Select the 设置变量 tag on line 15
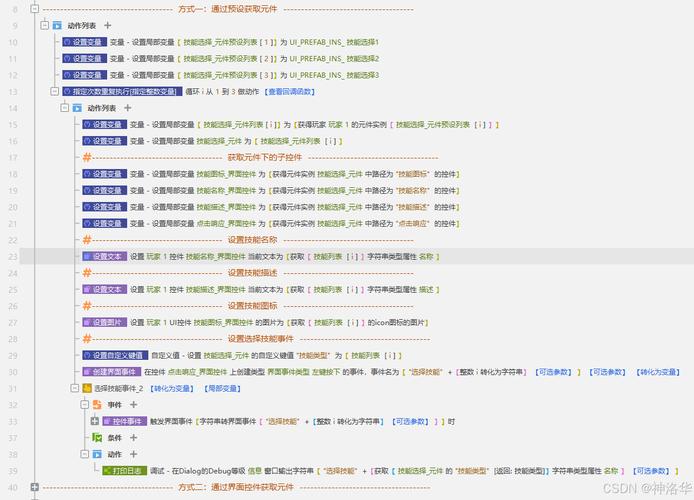Image resolution: width=694 pixels, height=500 pixels. pos(104,125)
